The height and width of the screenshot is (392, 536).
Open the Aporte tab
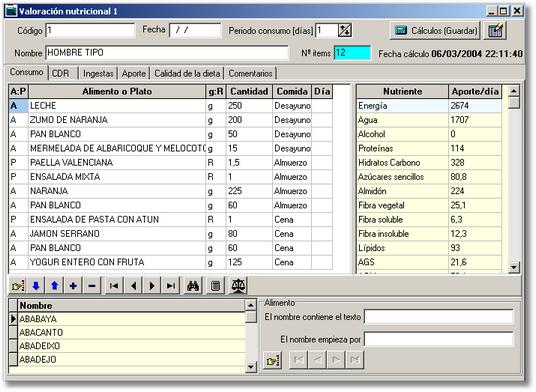pos(134,73)
